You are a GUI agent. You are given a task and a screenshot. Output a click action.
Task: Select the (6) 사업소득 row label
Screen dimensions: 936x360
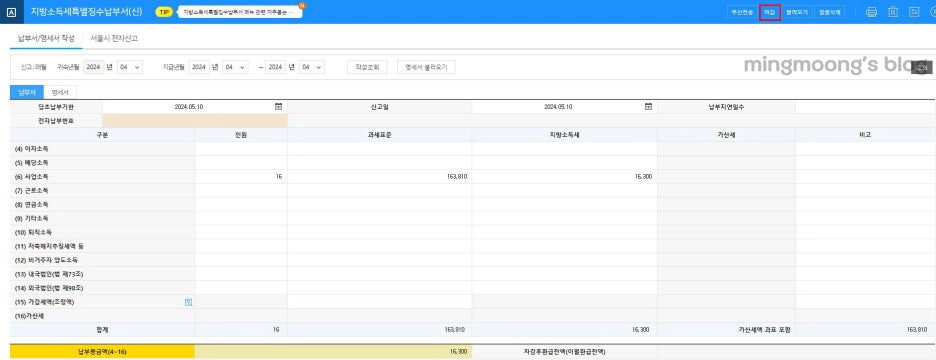pos(32,177)
